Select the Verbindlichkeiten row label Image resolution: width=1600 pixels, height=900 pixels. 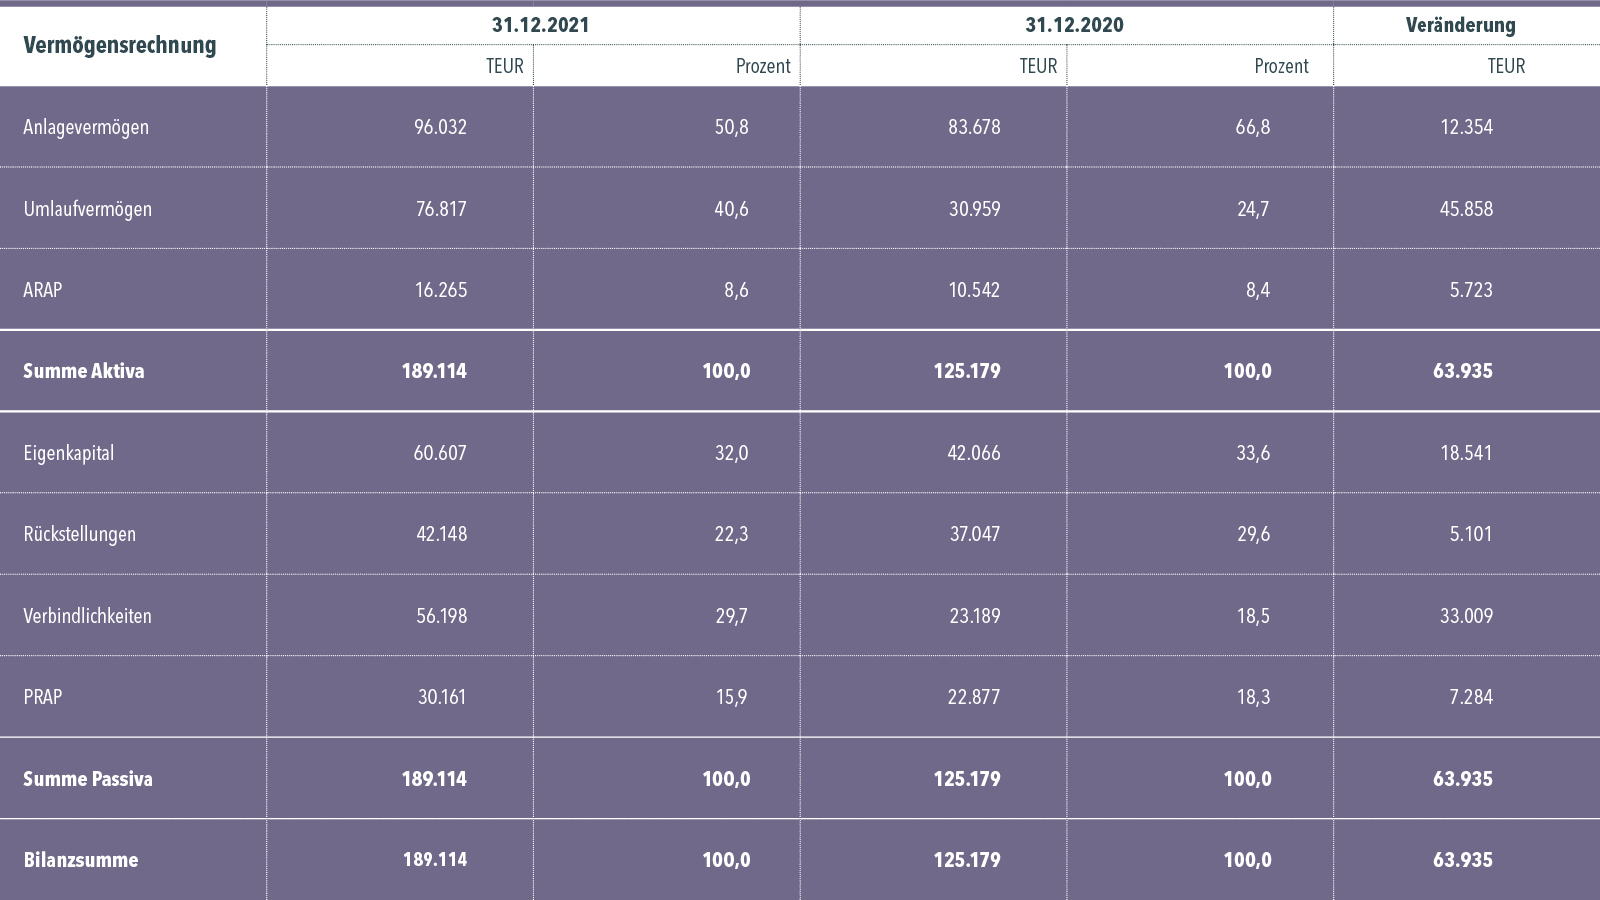87,616
